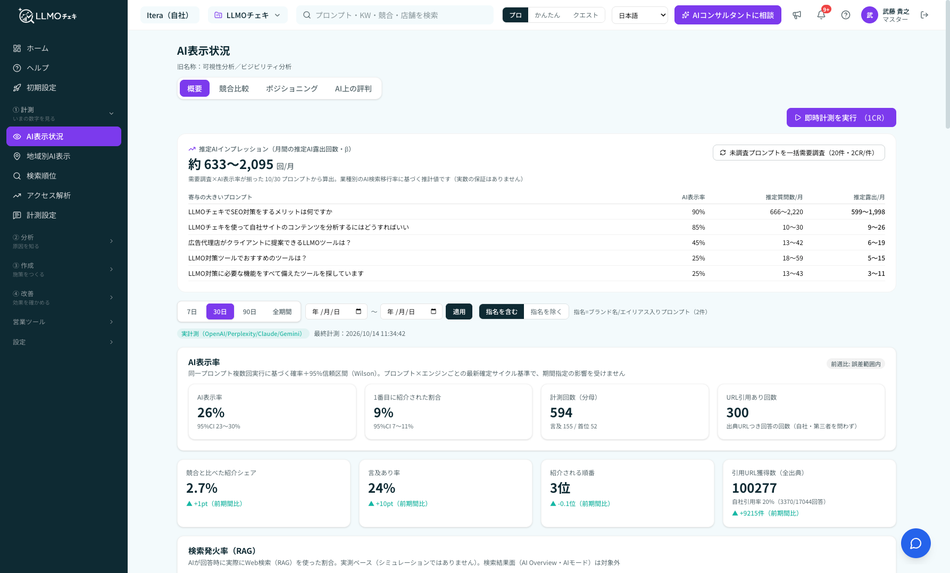The image size is (950, 573).
Task: Open the 日本語 language dropdown
Action: click(640, 15)
